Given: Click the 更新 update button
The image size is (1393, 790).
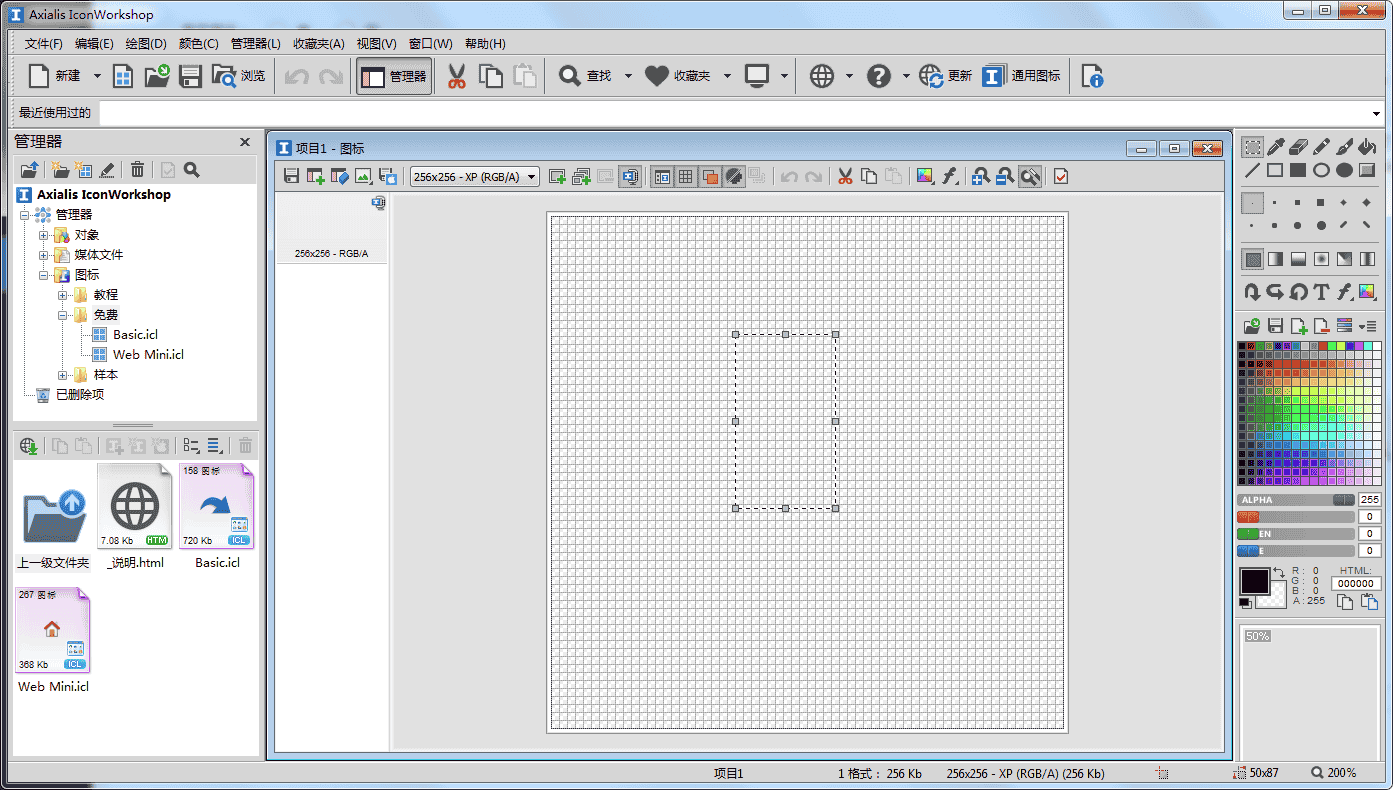Looking at the screenshot, I should pyautogui.click(x=946, y=76).
